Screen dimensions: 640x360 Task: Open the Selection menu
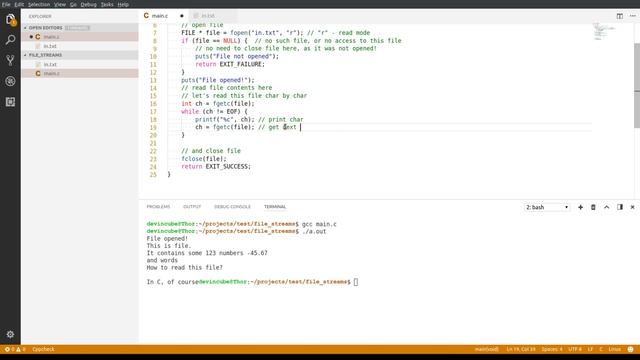click(x=39, y=4)
